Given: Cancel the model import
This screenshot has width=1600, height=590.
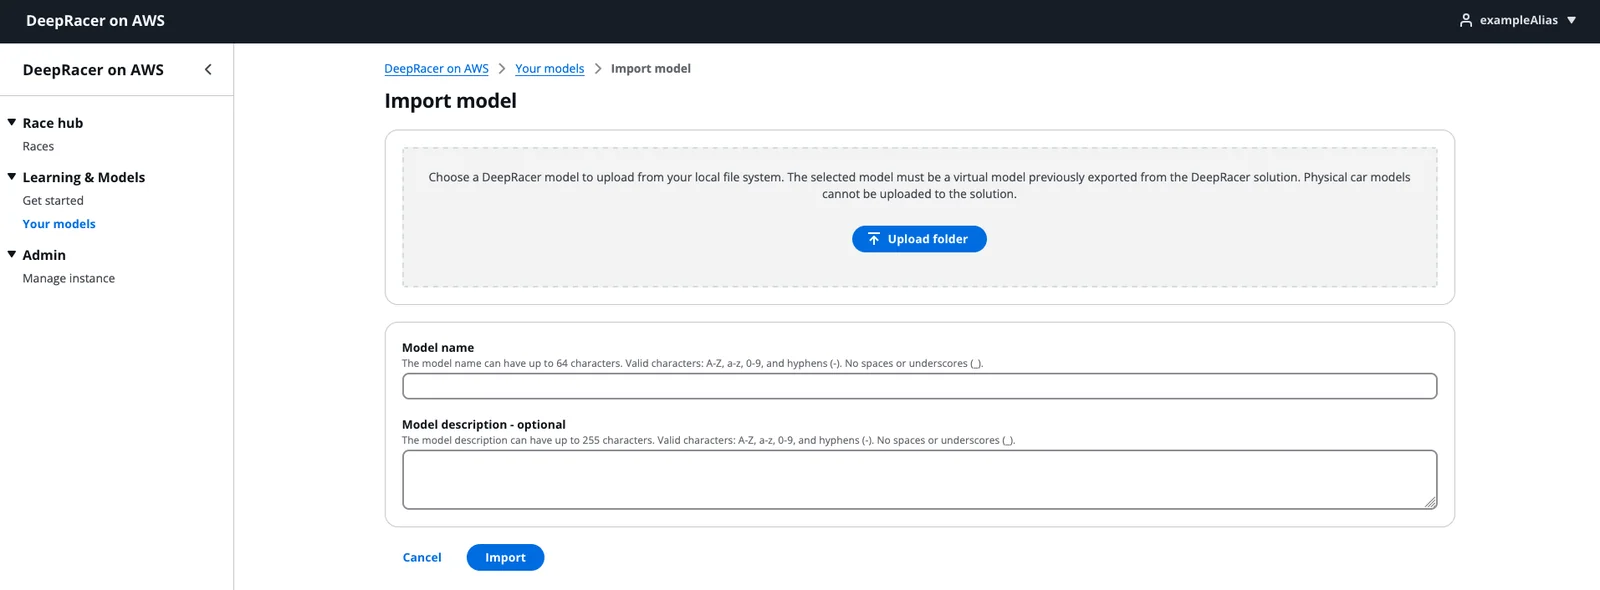Looking at the screenshot, I should [422, 558].
